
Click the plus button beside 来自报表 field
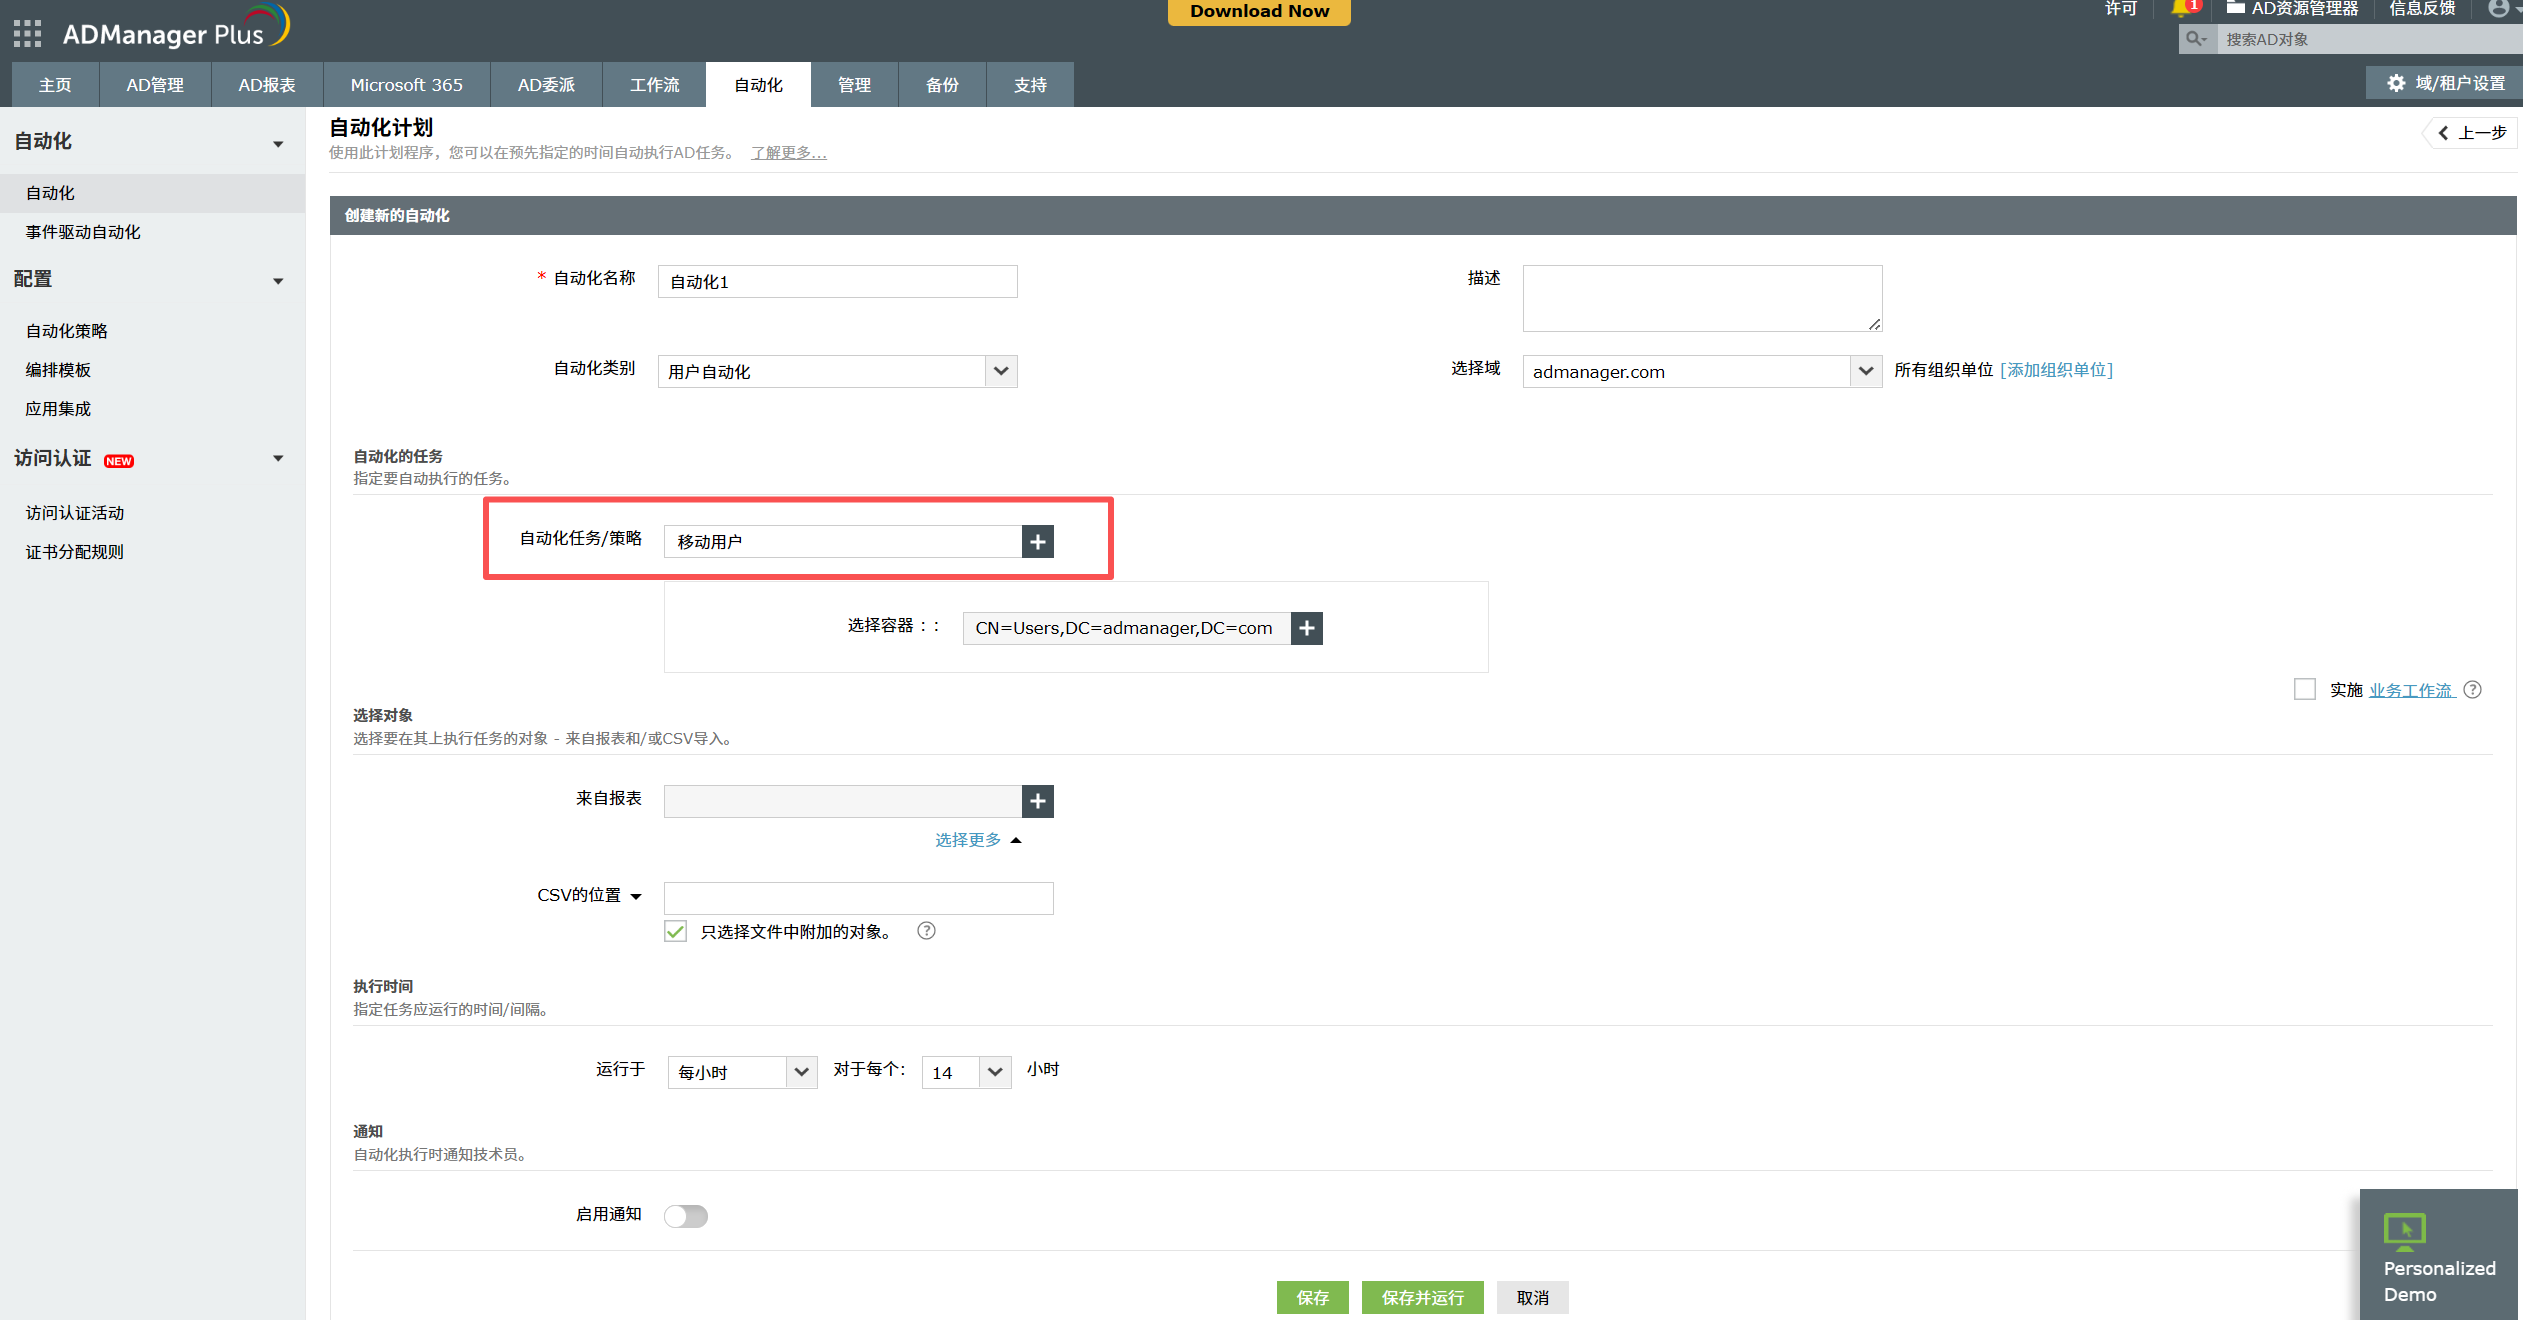tap(1038, 801)
